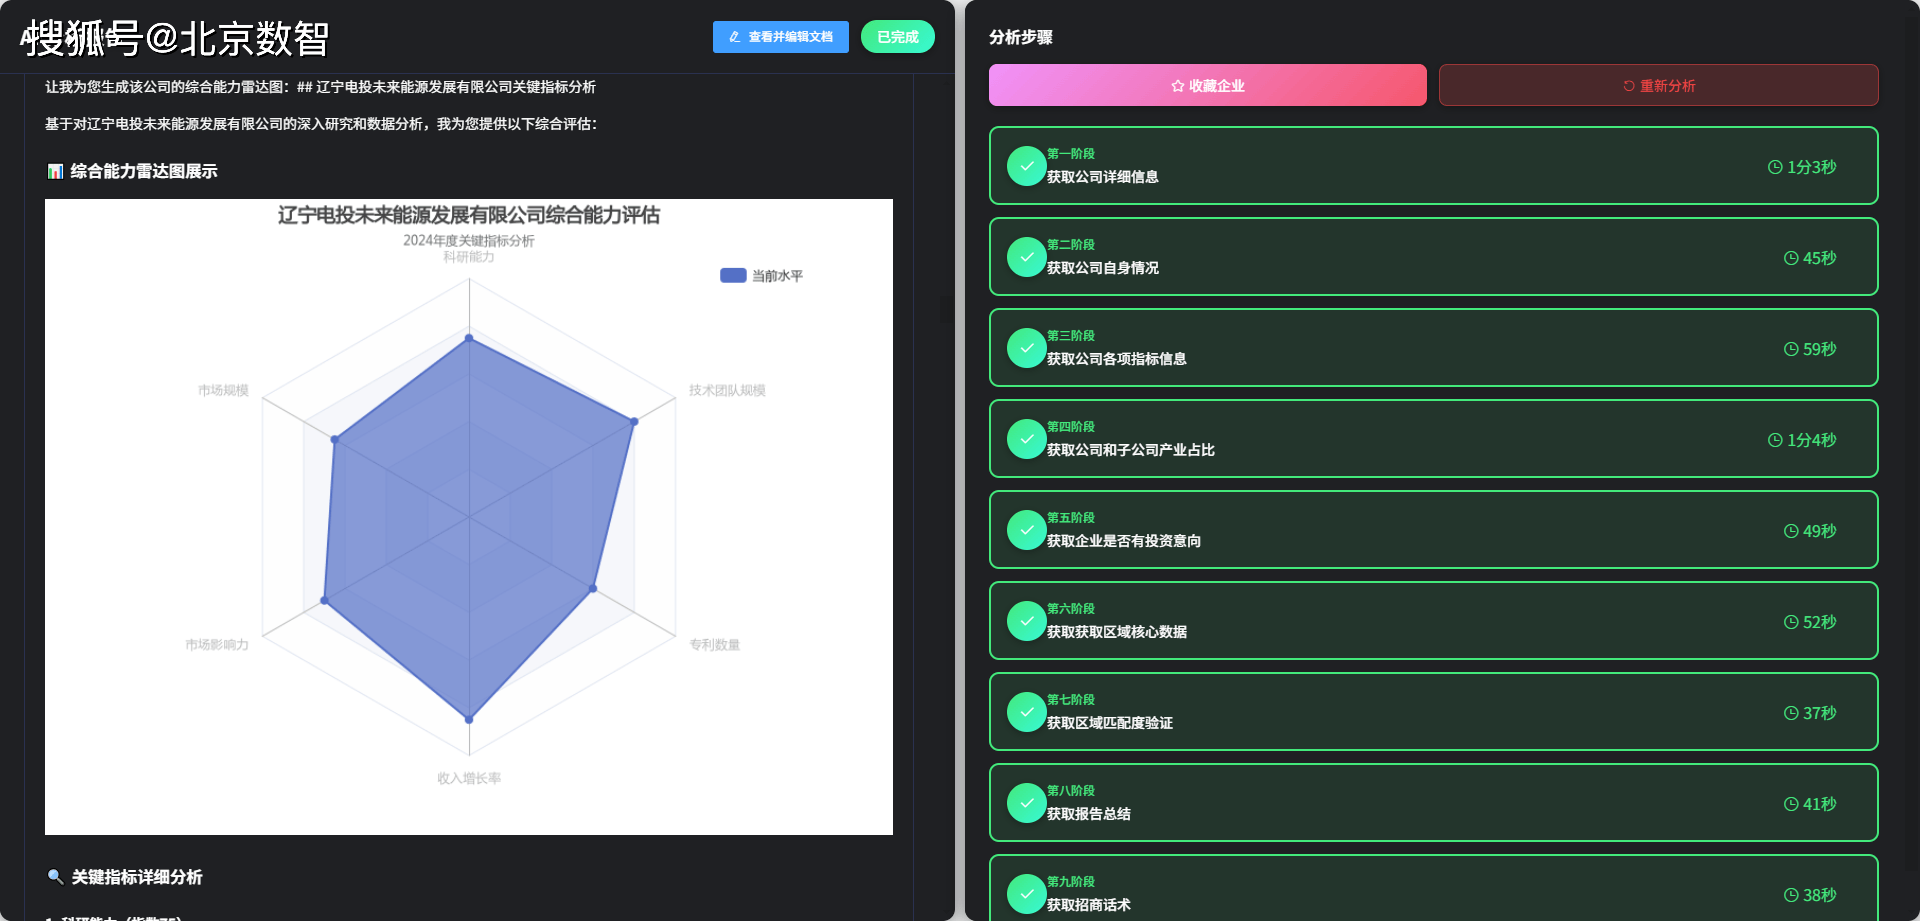This screenshot has width=1920, height=921.
Task: Click the 获取获取区域核心数据 step card
Action: point(1433,621)
